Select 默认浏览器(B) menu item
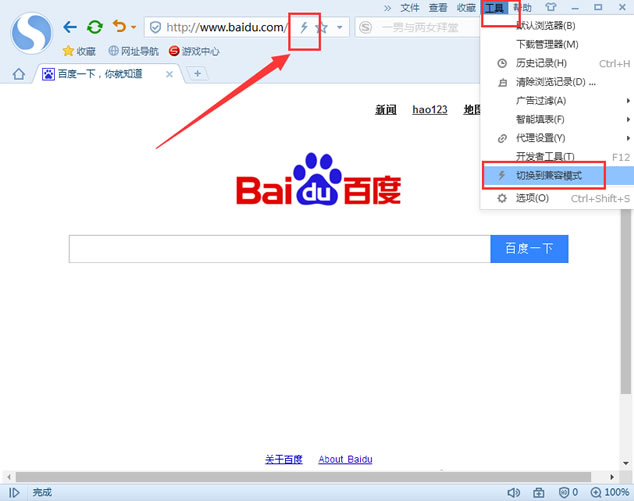 tap(557, 26)
